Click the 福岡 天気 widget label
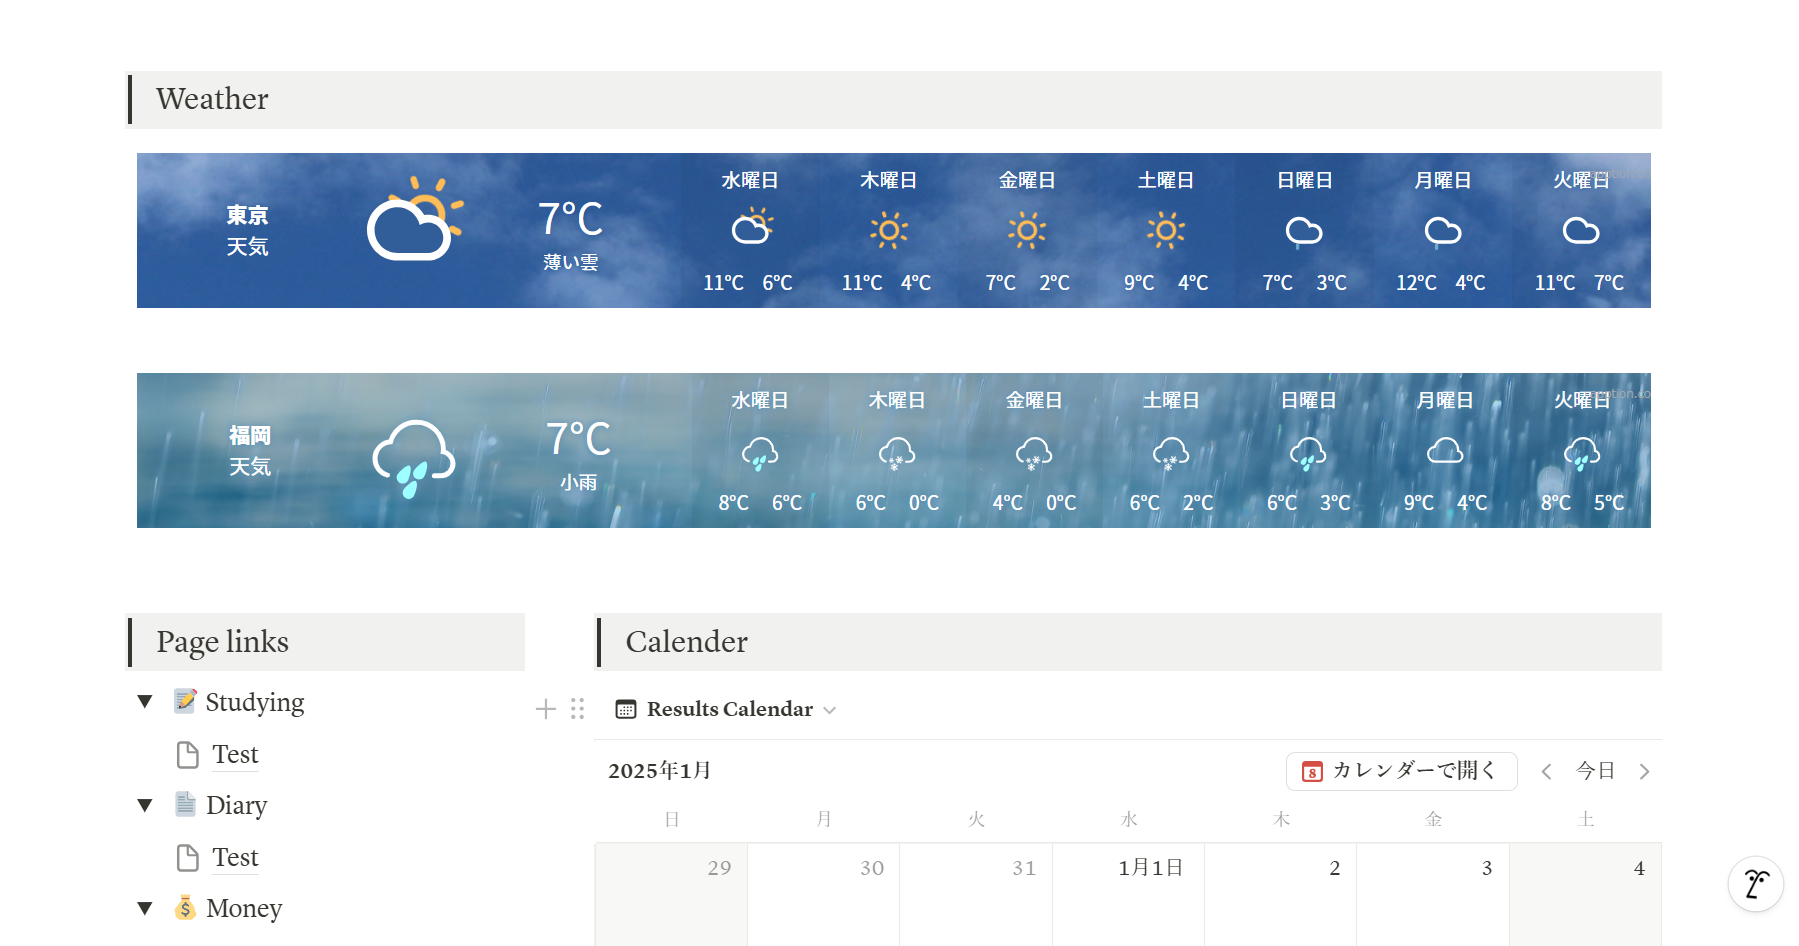 (250, 451)
